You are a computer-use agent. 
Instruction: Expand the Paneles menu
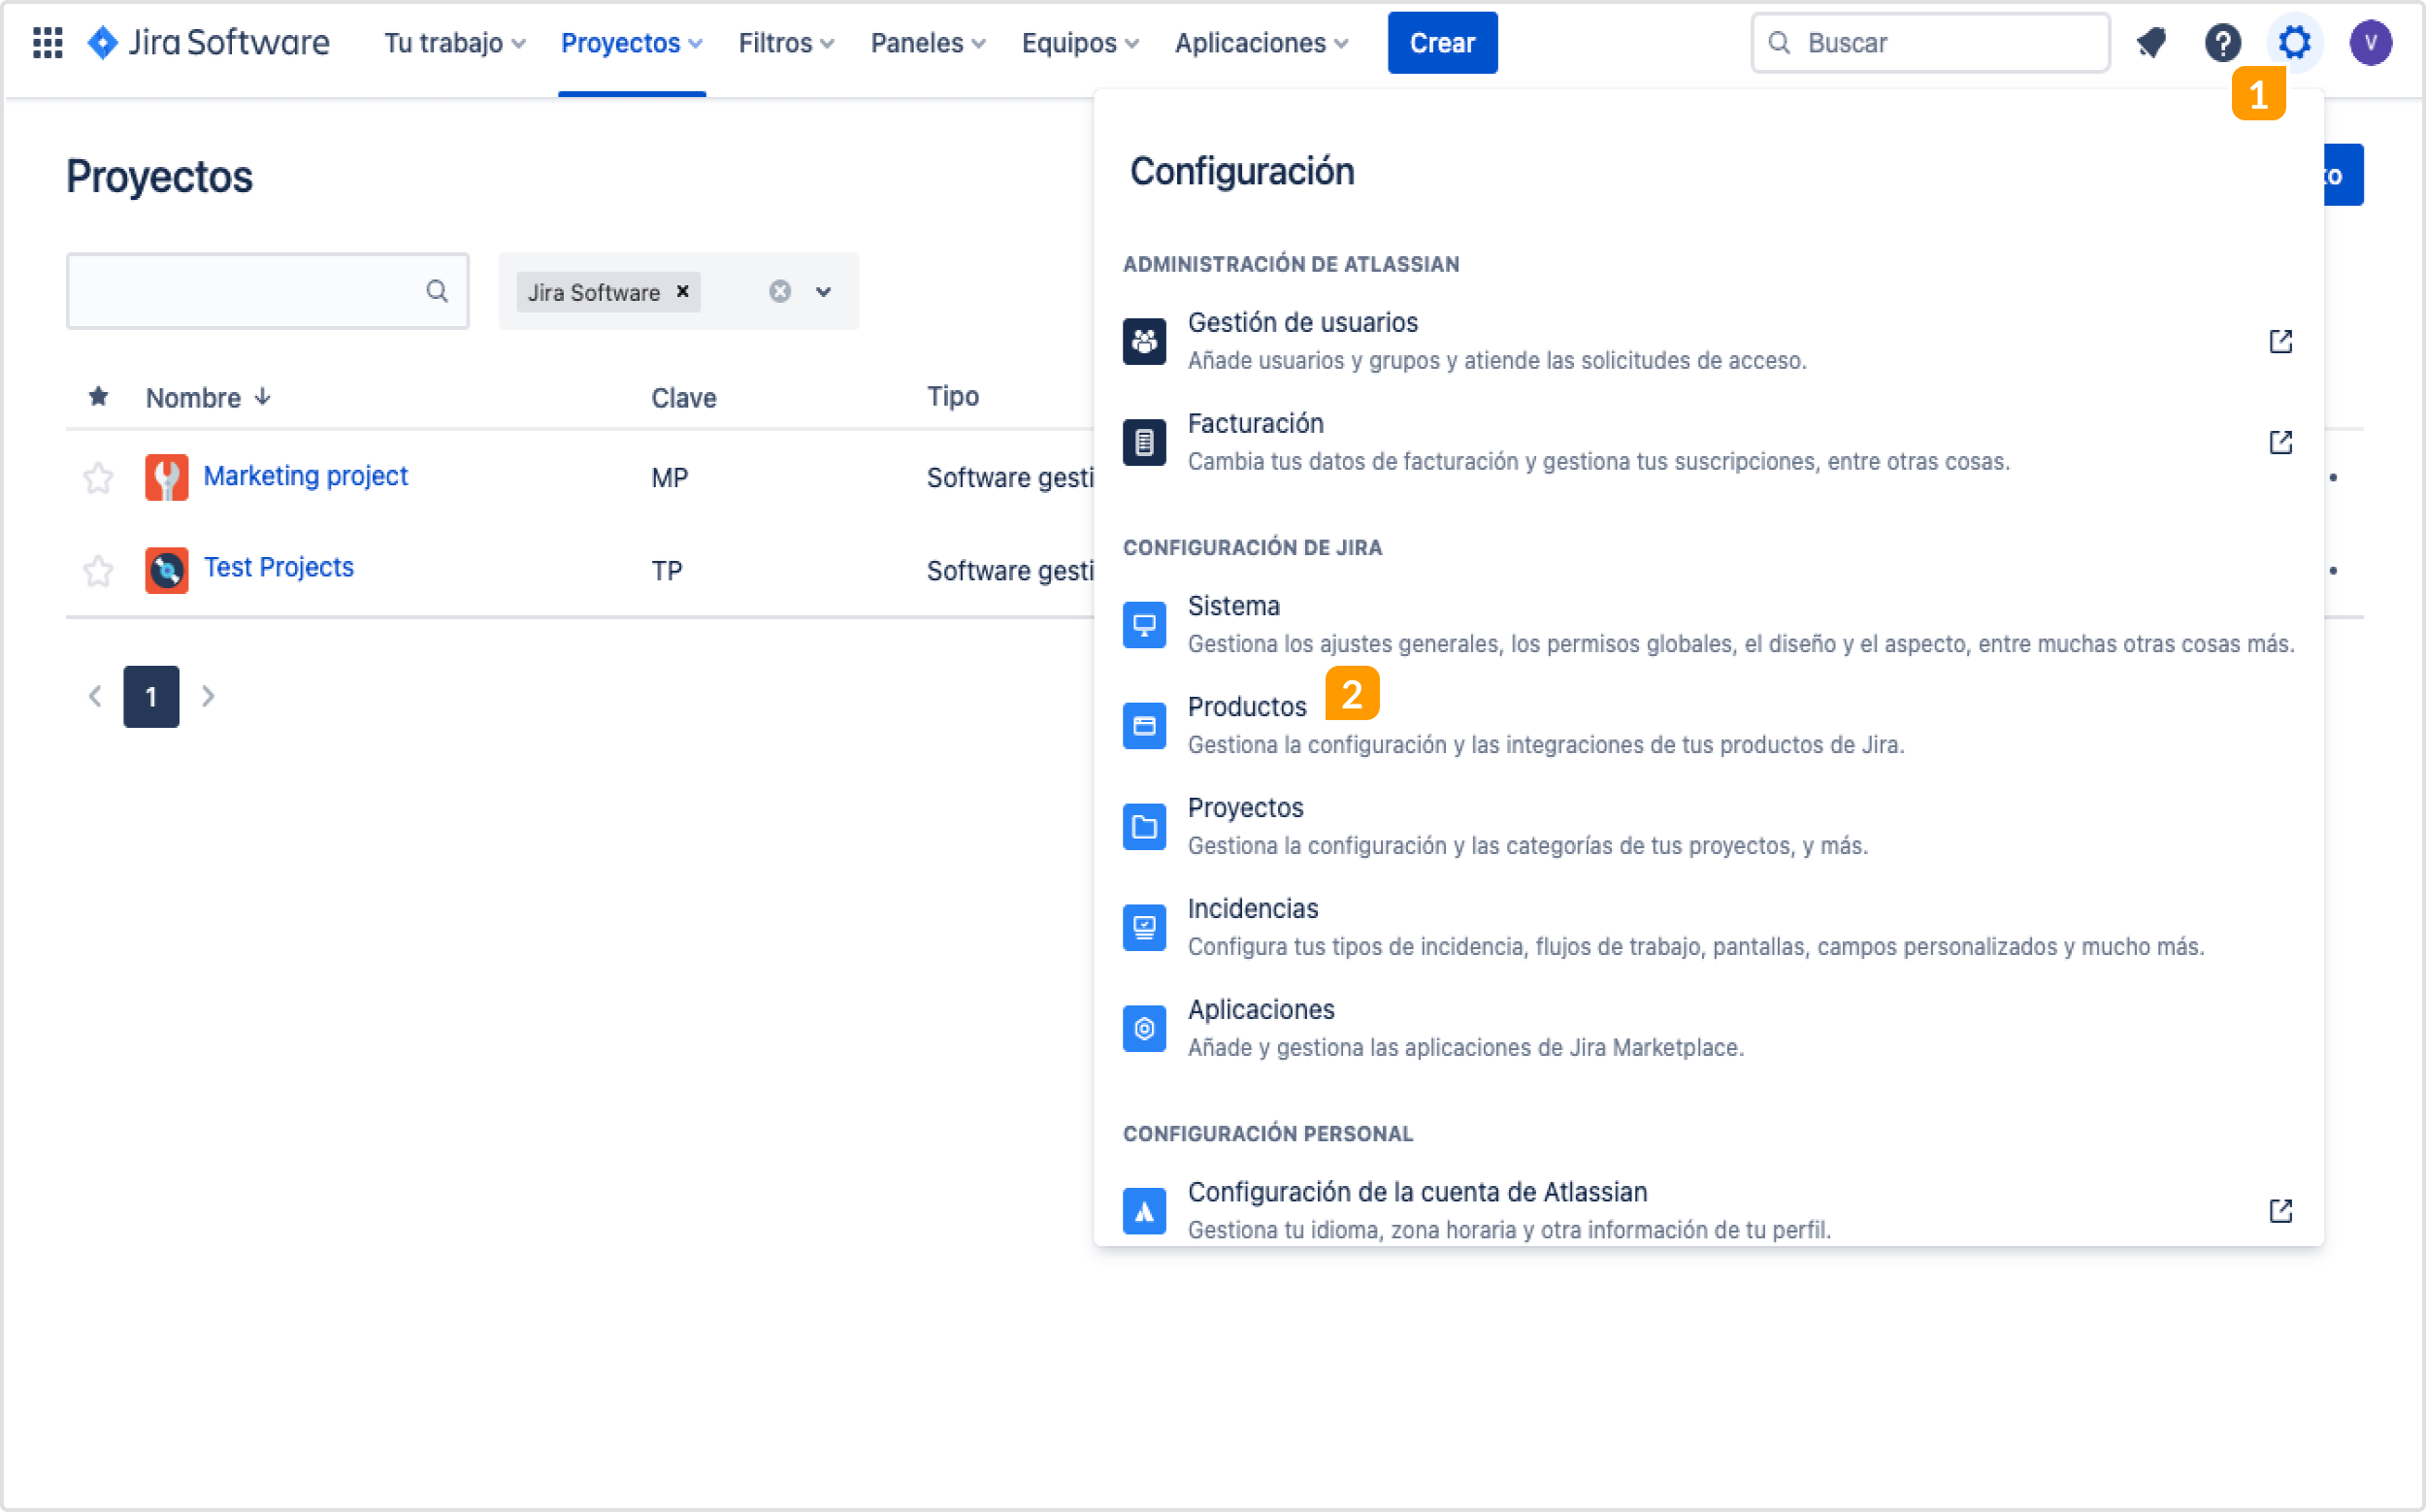pyautogui.click(x=928, y=43)
